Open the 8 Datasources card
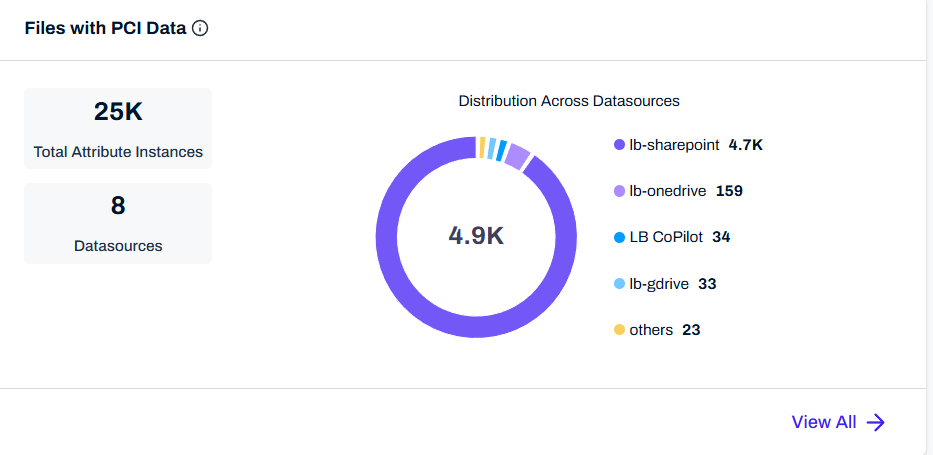Image resolution: width=933 pixels, height=455 pixels. [118, 223]
